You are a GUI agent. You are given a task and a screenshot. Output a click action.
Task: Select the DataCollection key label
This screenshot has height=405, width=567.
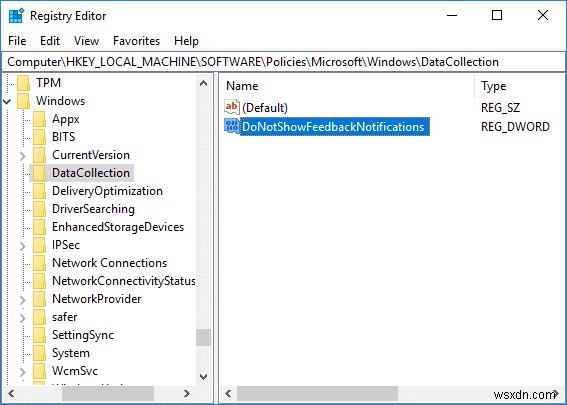[91, 173]
